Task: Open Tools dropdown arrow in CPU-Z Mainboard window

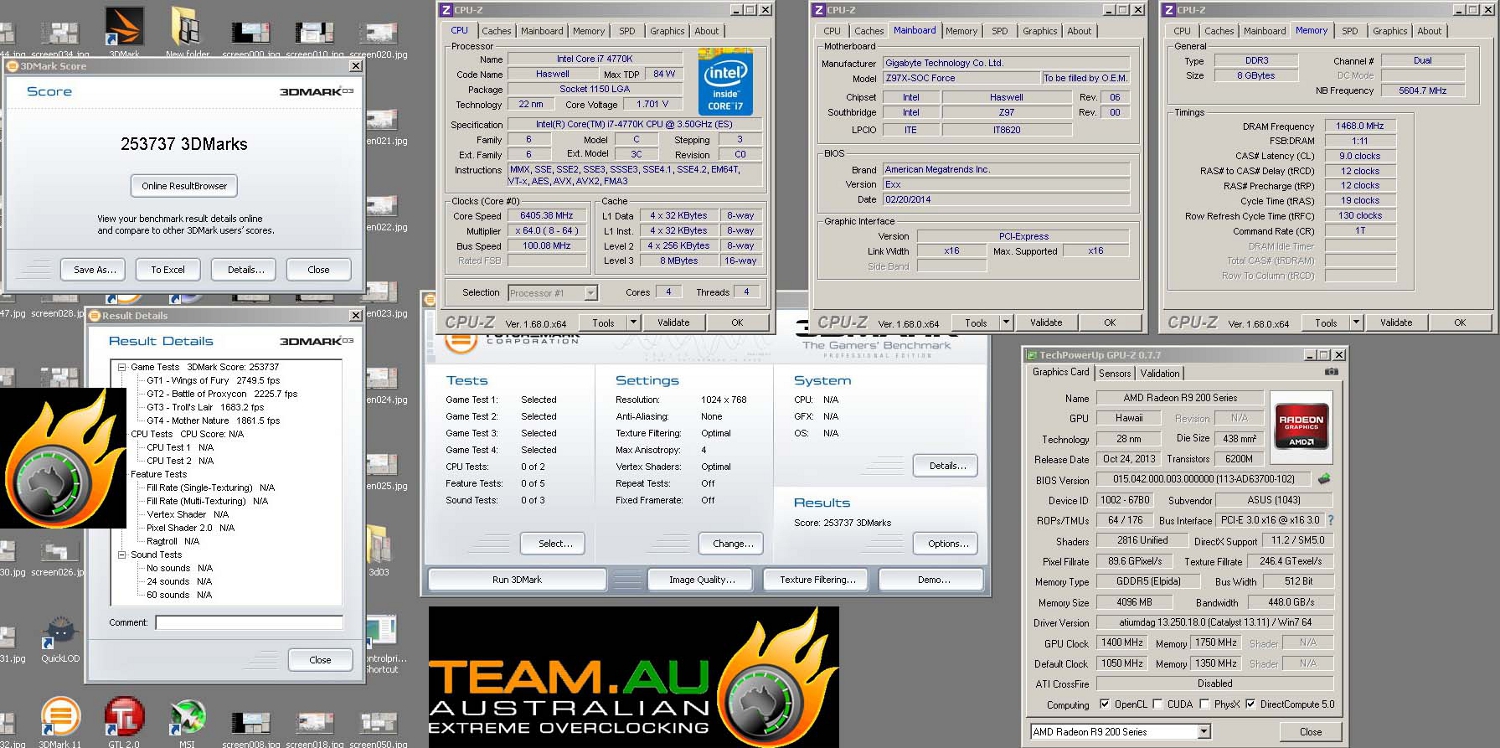Action: point(1006,322)
